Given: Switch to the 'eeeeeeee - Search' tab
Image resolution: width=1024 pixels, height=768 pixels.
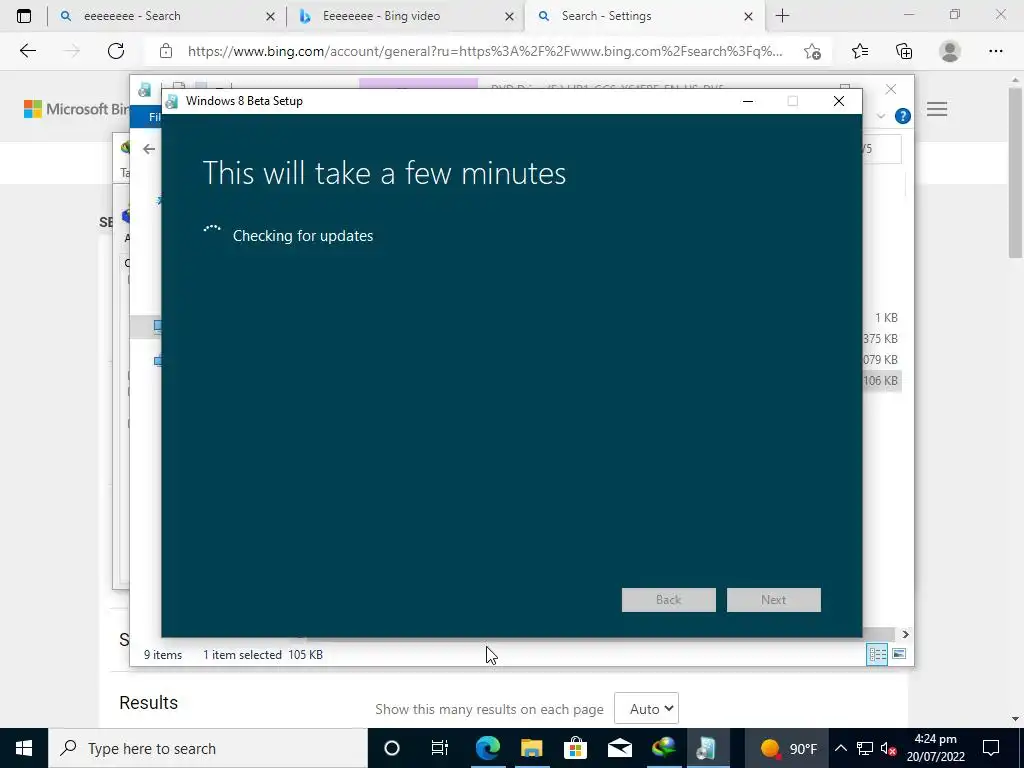Looking at the screenshot, I should tap(167, 16).
